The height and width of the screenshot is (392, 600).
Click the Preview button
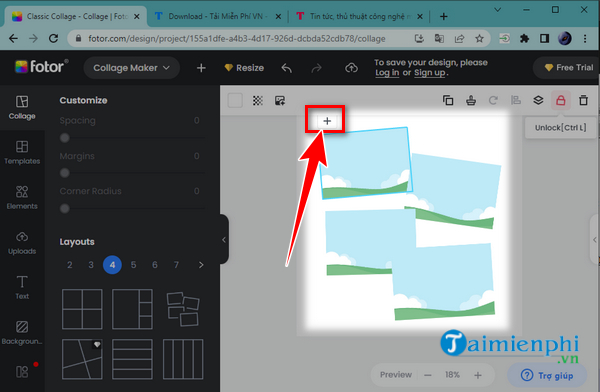tap(396, 375)
